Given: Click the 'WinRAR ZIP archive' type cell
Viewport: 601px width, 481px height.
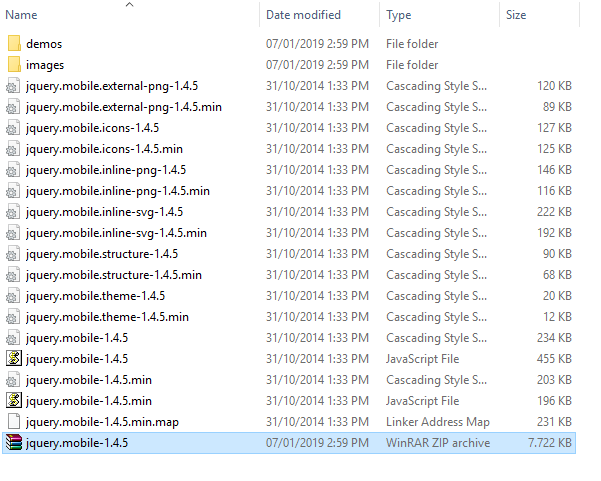Looking at the screenshot, I should click(x=438, y=443).
